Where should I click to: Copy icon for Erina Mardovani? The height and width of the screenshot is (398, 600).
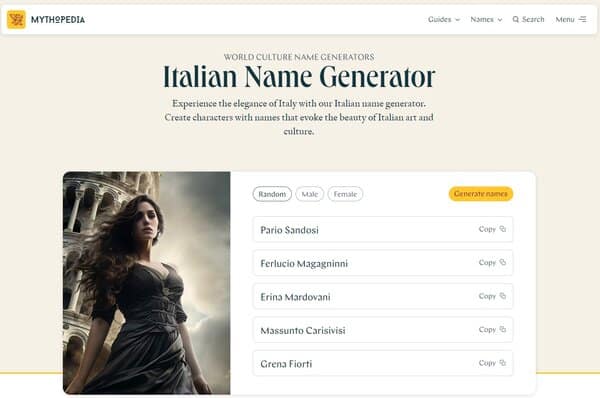point(503,296)
